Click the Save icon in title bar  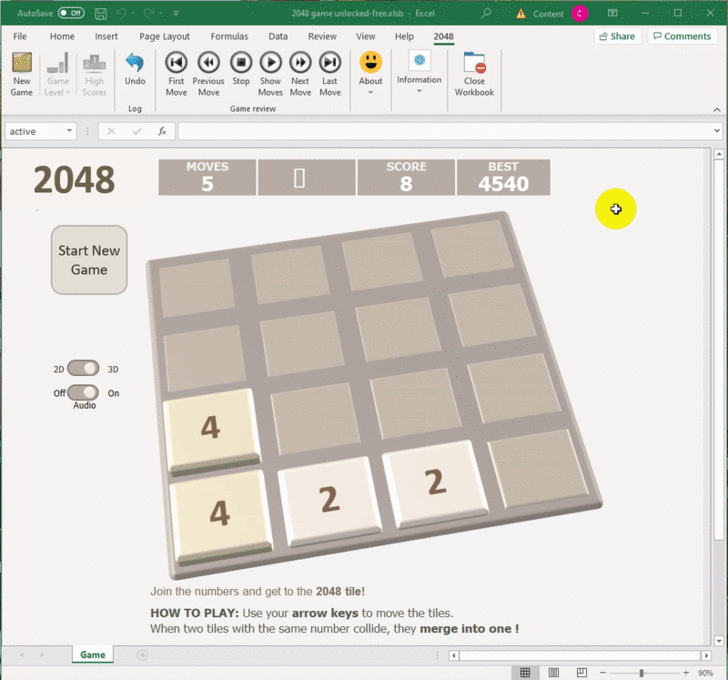101,13
